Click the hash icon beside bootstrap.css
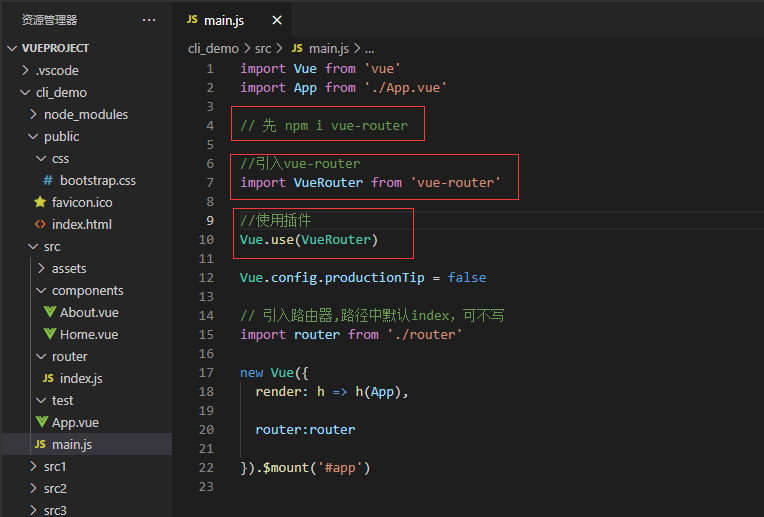Image resolution: width=764 pixels, height=517 pixels. (48, 181)
